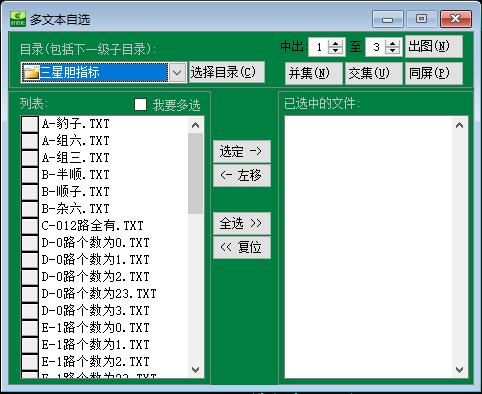
Task: Enable the 我要多选 checkbox
Action: pyautogui.click(x=140, y=104)
